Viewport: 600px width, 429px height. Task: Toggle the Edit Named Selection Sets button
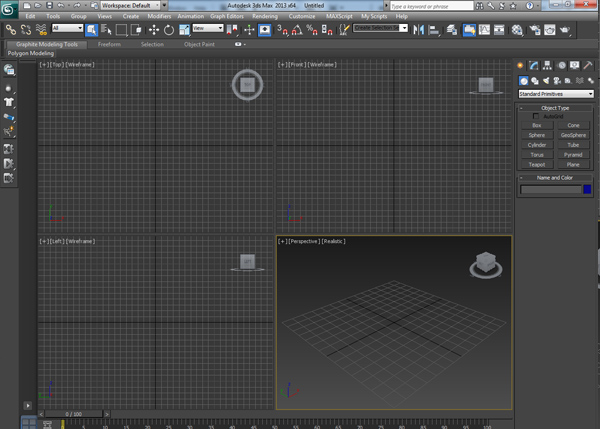click(344, 29)
